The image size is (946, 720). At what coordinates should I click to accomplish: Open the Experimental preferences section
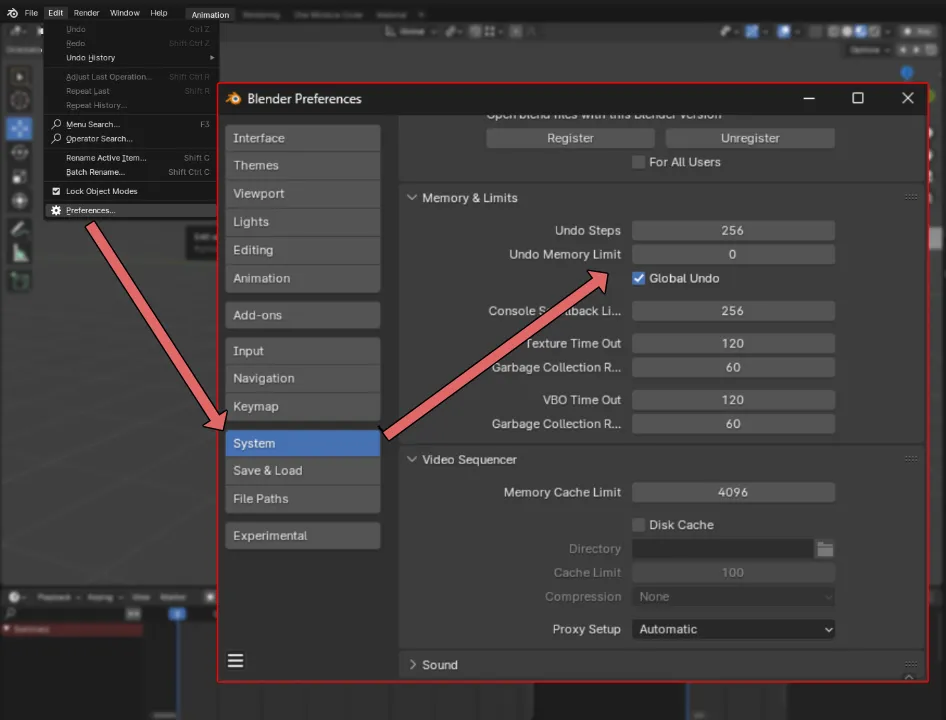pos(303,536)
